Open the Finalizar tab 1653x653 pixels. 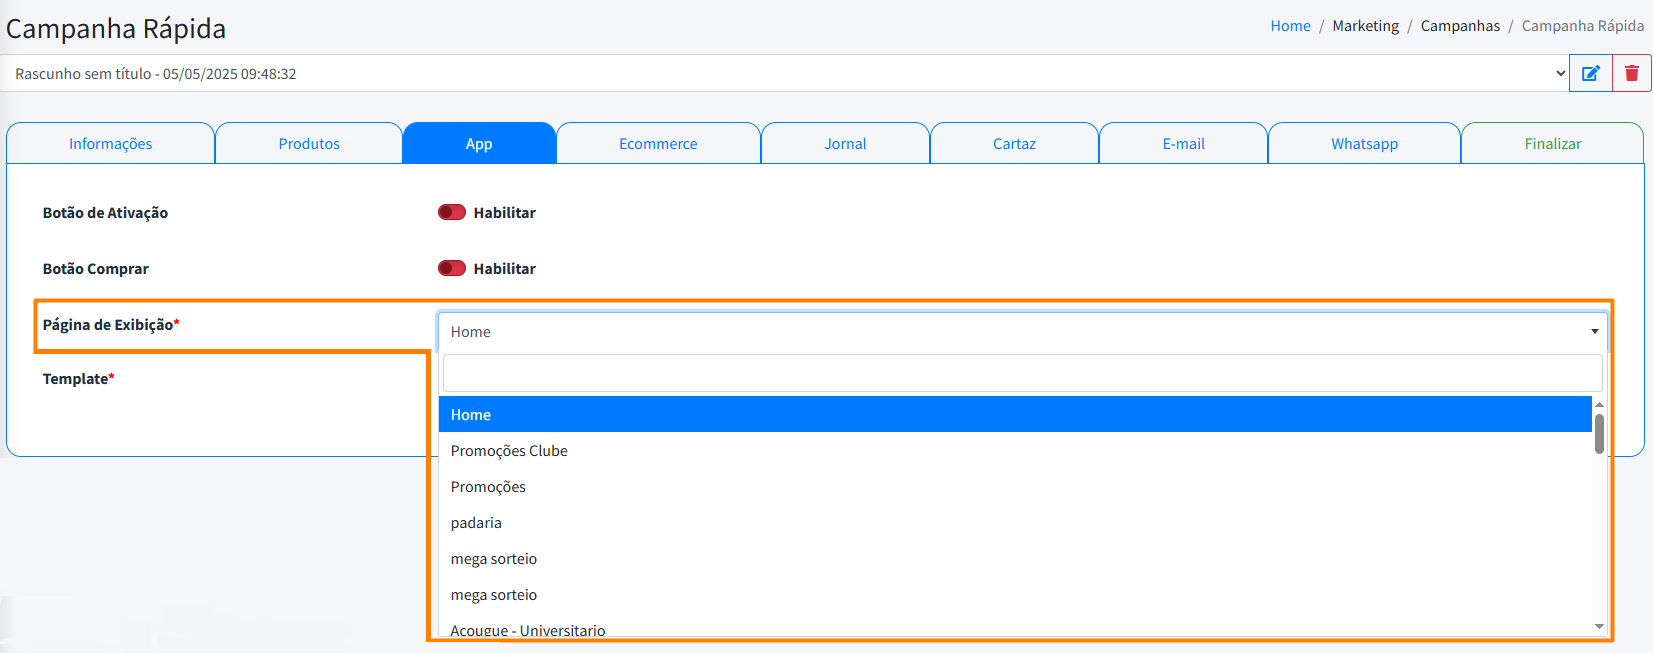pos(1552,144)
